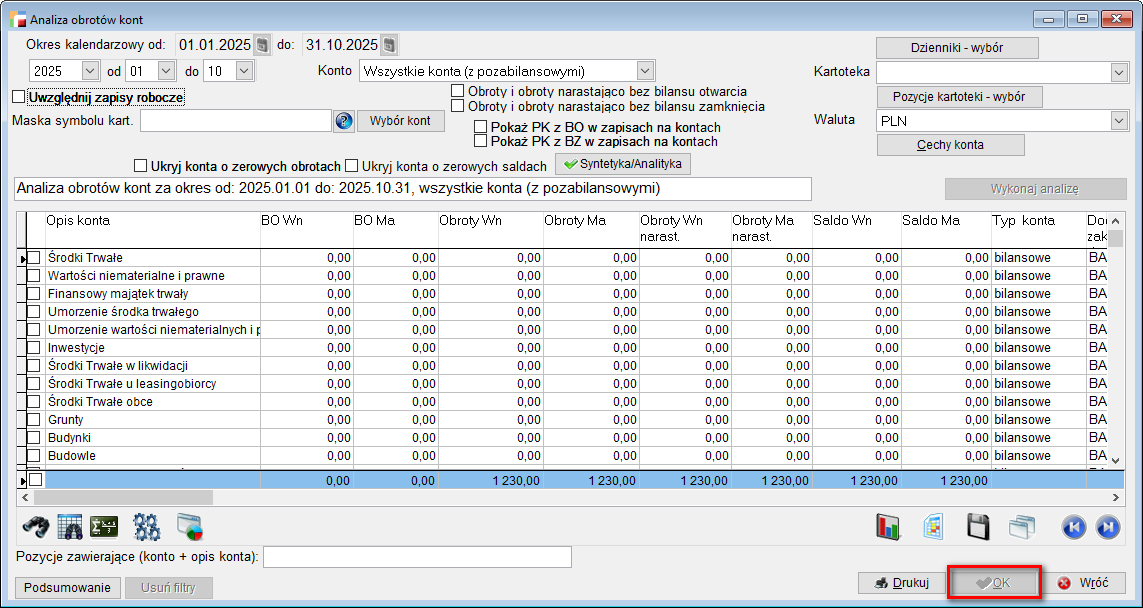The image size is (1143, 608).
Task: Enable Uwzględnij zapisy robocze checkbox
Action: point(18,97)
